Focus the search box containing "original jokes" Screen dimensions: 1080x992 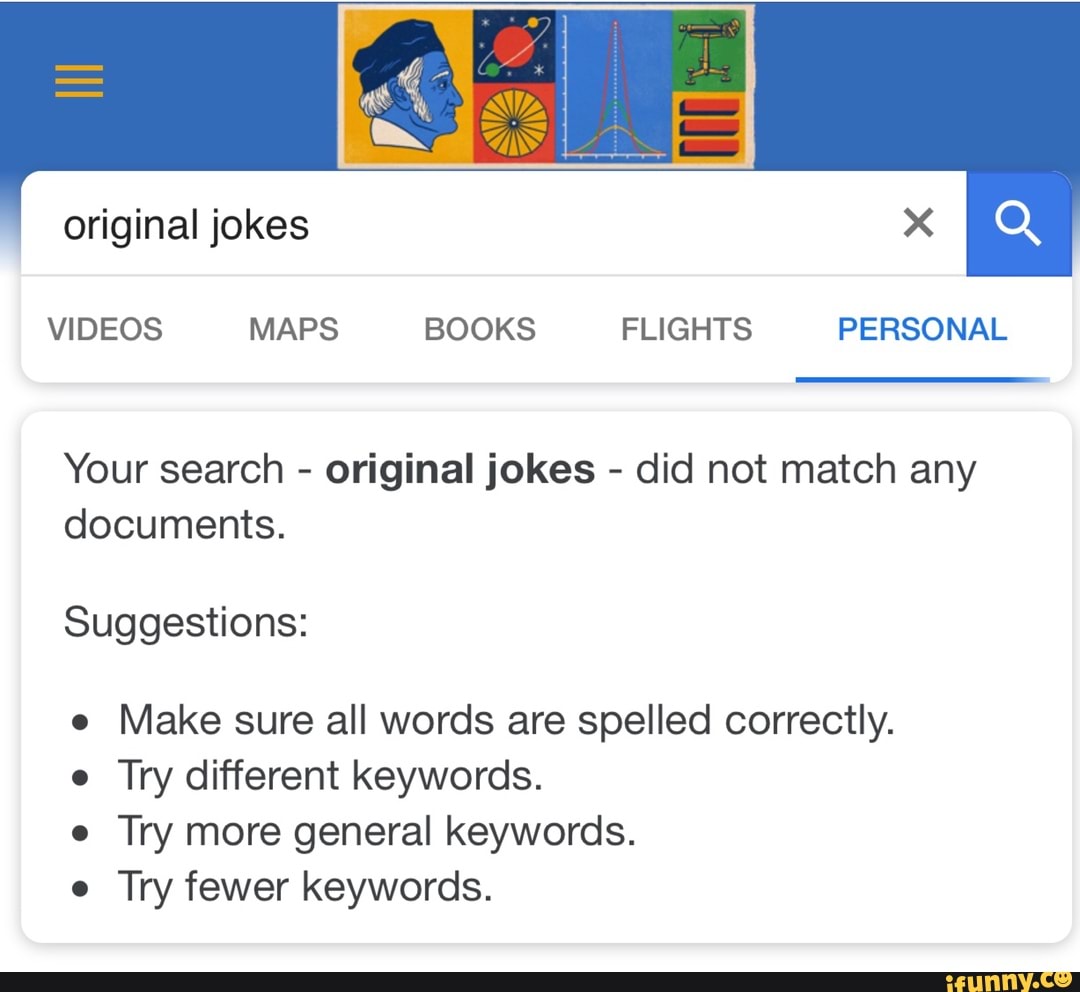pyautogui.click(x=450, y=225)
